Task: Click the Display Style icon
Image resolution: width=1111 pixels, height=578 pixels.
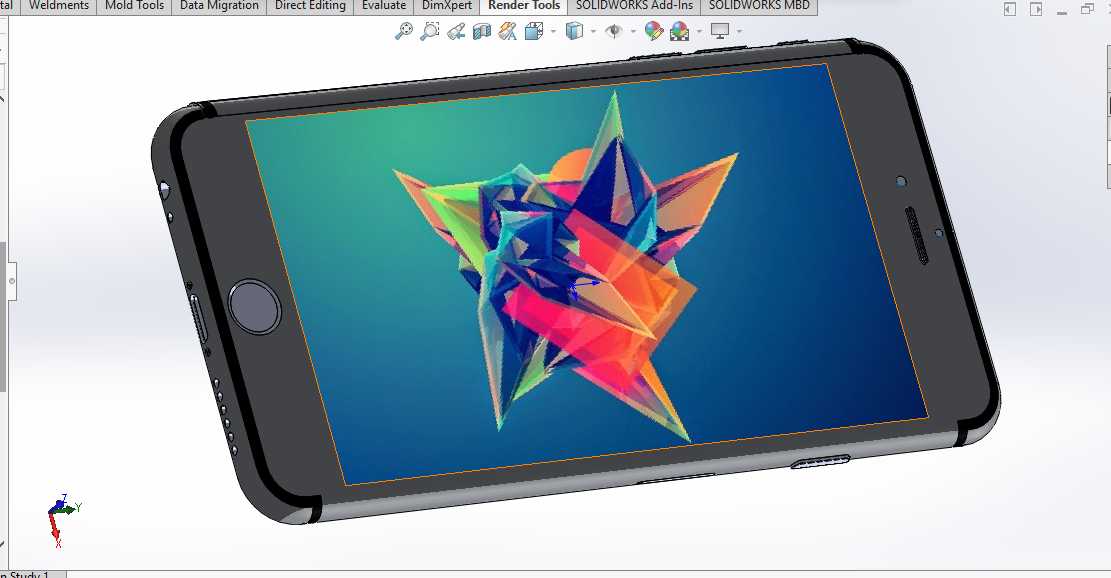Action: 574,31
